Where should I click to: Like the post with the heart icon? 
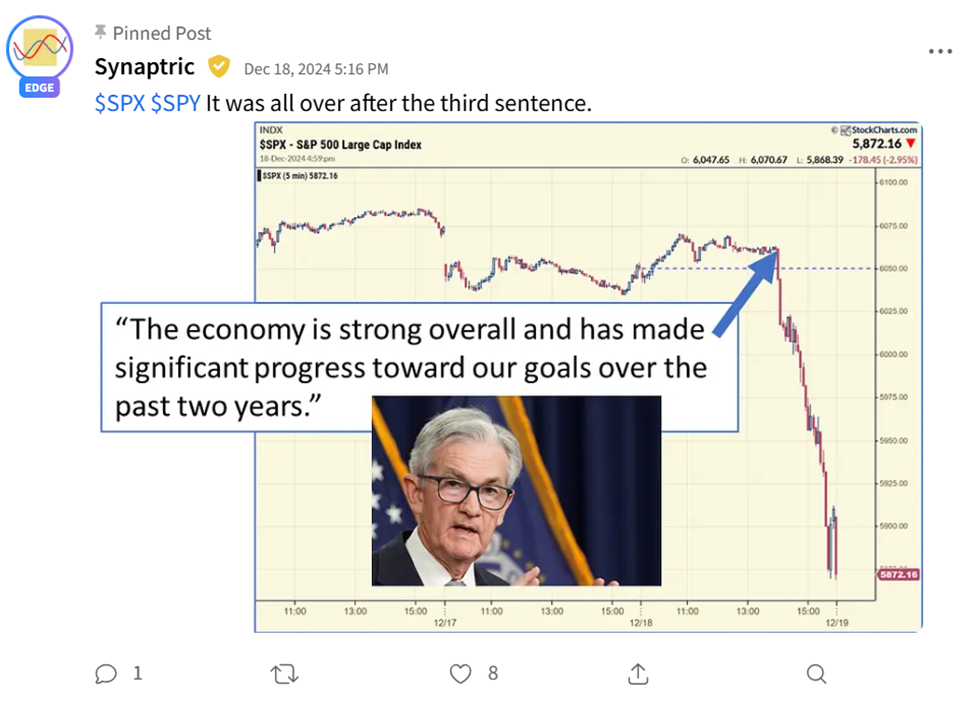(x=460, y=674)
